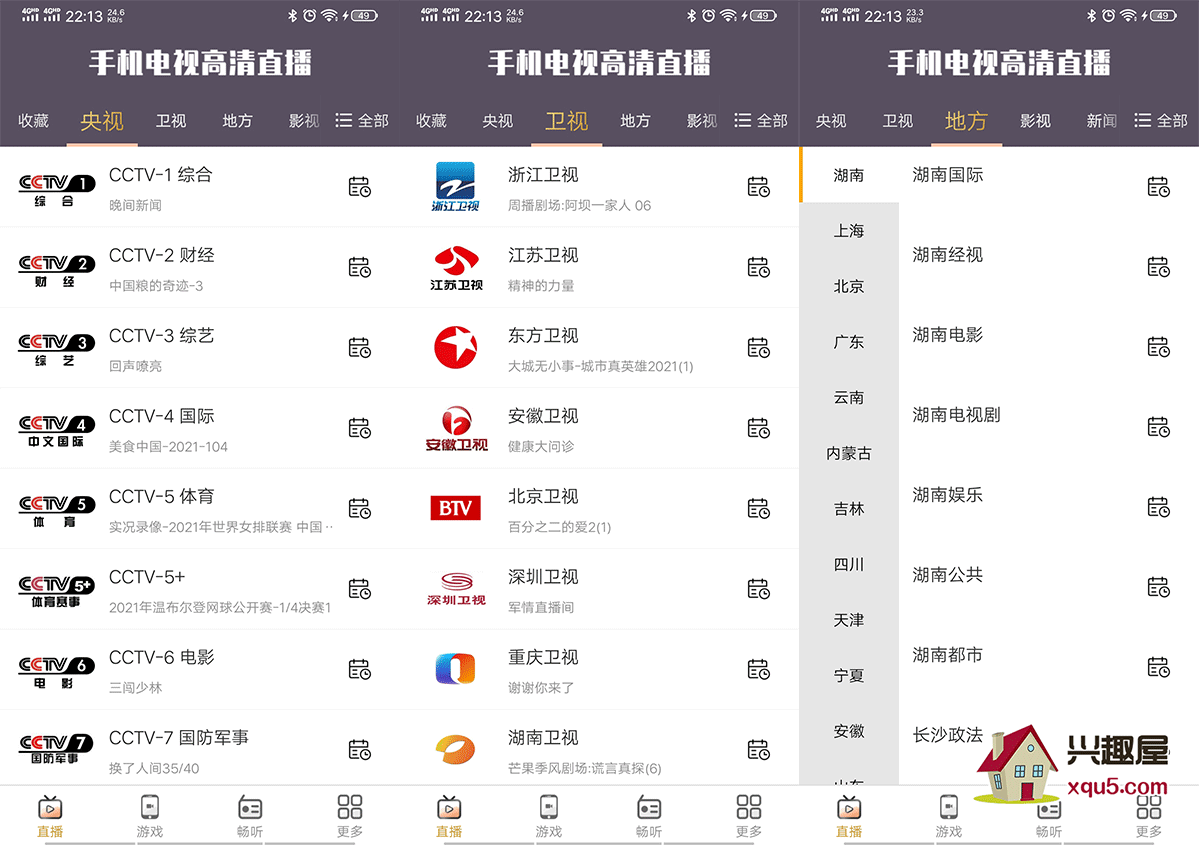Select 内蒙古 in the province list
This screenshot has width=1200, height=845.
(849, 453)
